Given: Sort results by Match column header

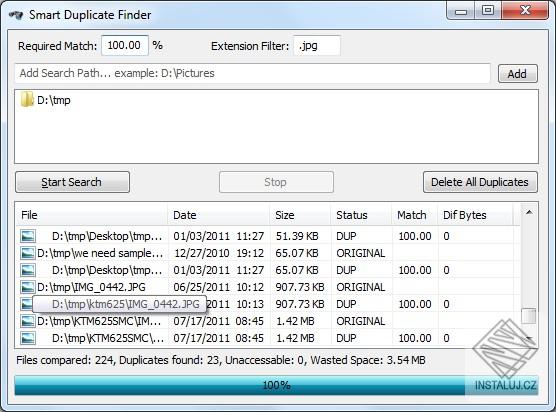Looking at the screenshot, I should 415,215.
